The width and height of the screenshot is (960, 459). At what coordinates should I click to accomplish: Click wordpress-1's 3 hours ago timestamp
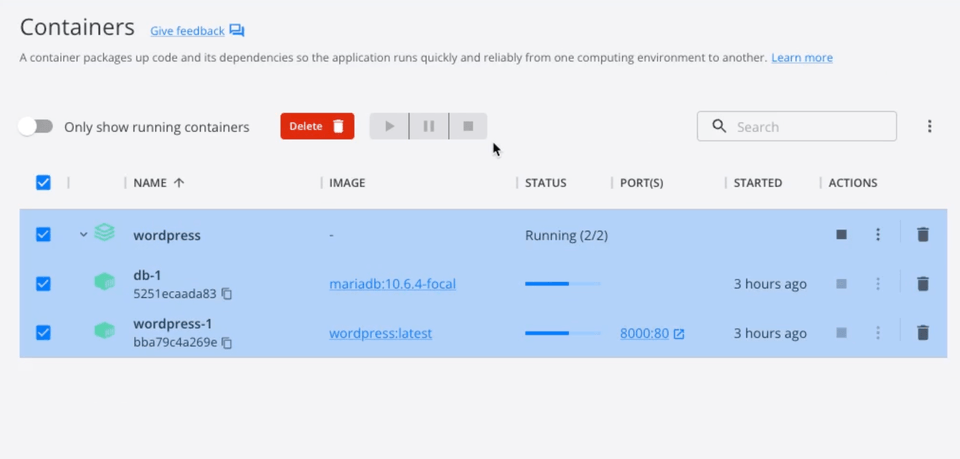pyautogui.click(x=770, y=334)
